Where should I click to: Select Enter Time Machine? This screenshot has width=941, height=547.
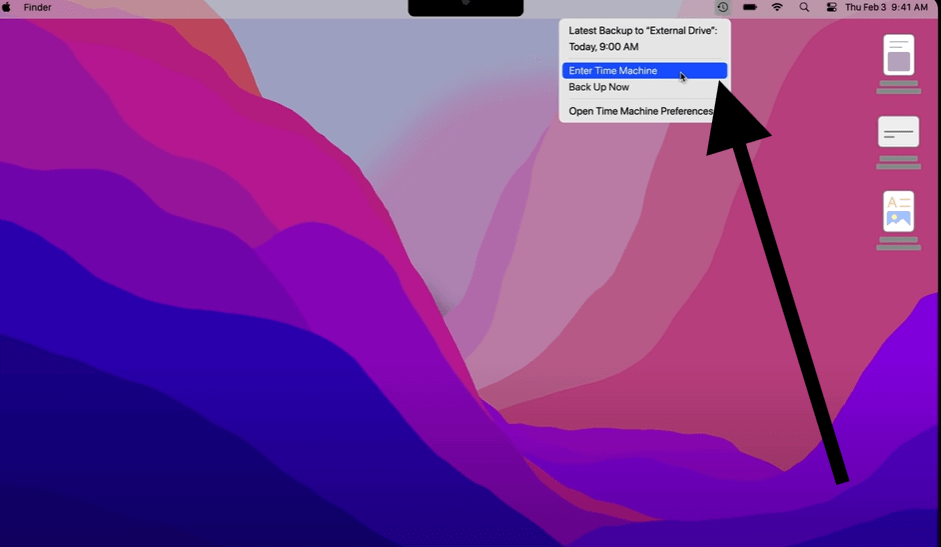[645, 71]
